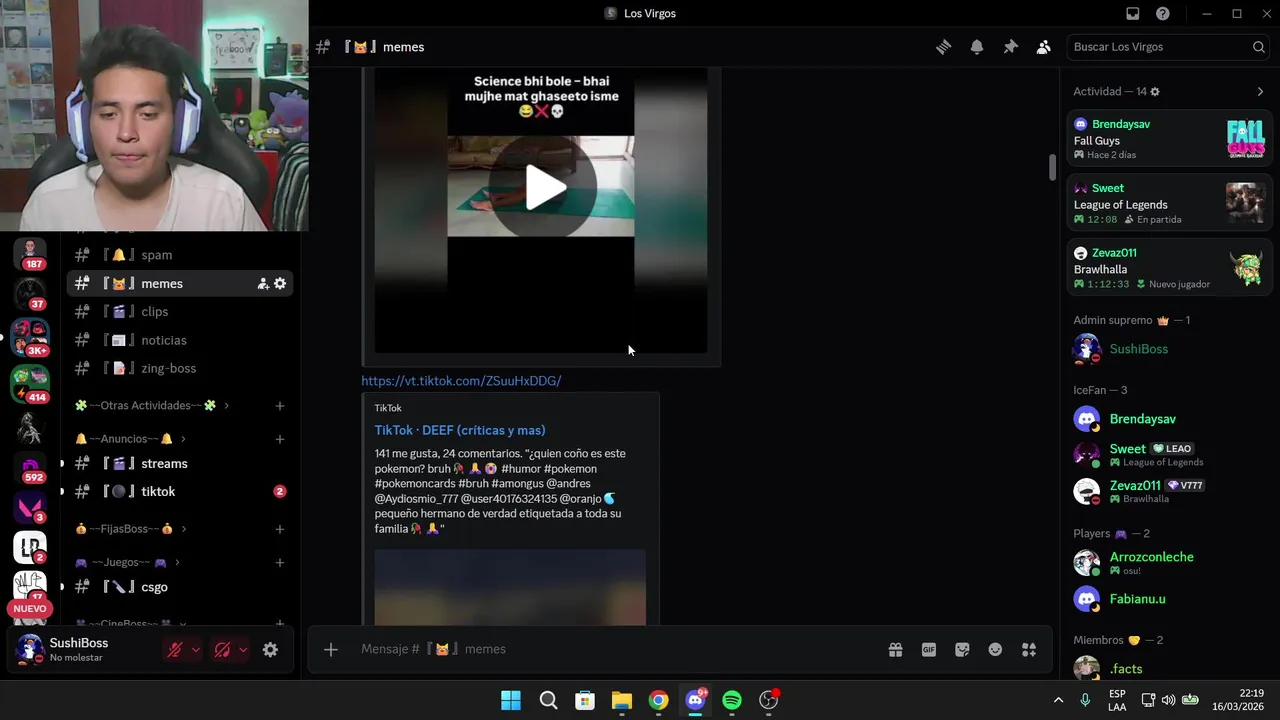
Task: Toggle microphone mute button
Action: 175,650
